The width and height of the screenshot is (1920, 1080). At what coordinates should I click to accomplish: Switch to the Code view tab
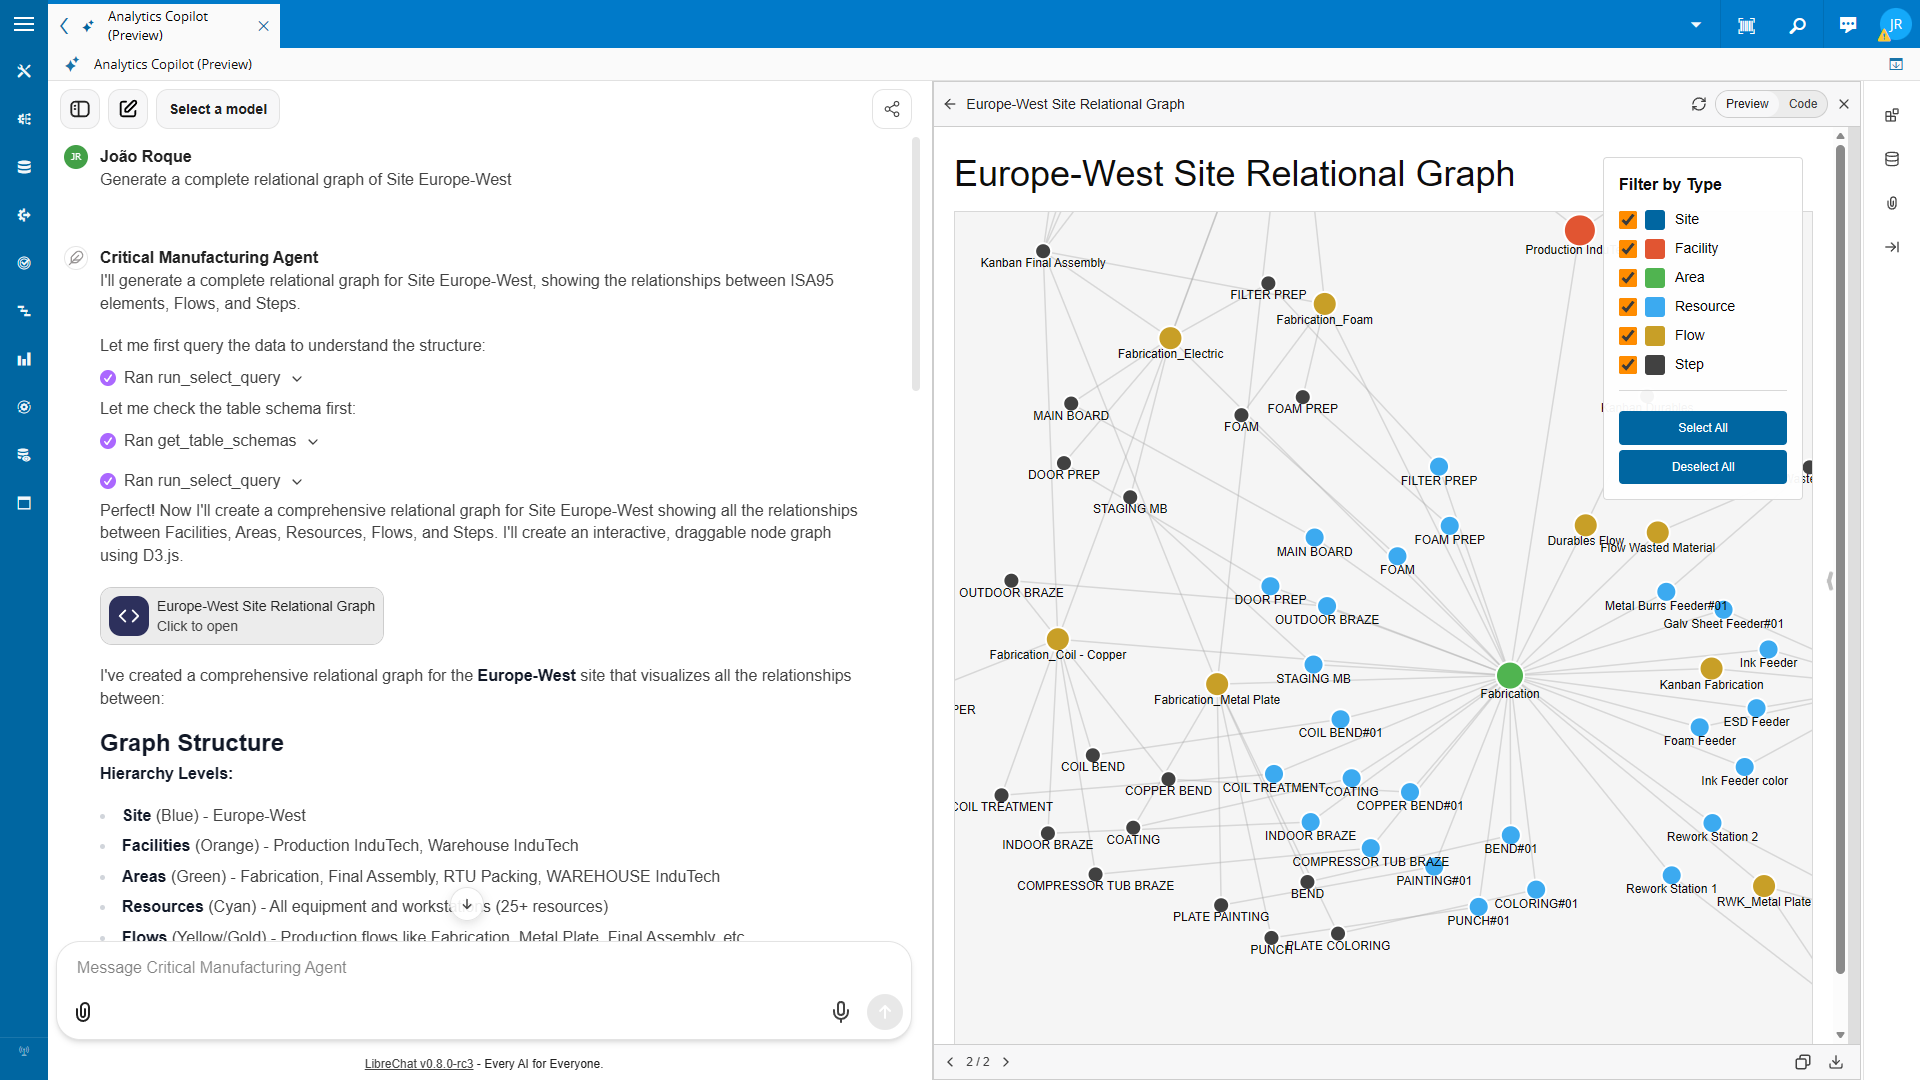1802,104
